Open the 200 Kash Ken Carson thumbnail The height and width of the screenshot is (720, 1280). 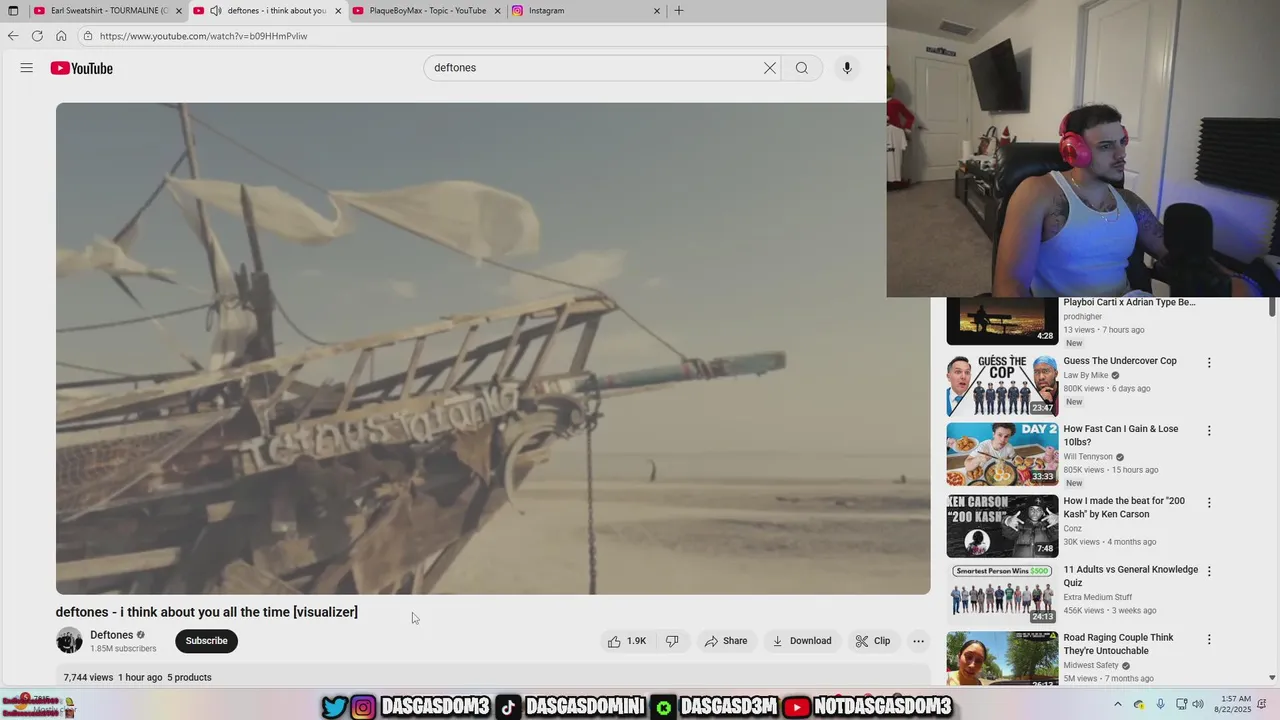tap(1002, 526)
